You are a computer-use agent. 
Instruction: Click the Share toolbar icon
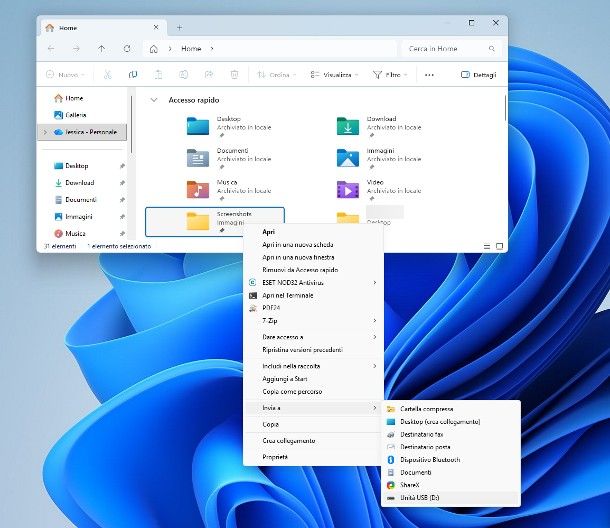[209, 74]
